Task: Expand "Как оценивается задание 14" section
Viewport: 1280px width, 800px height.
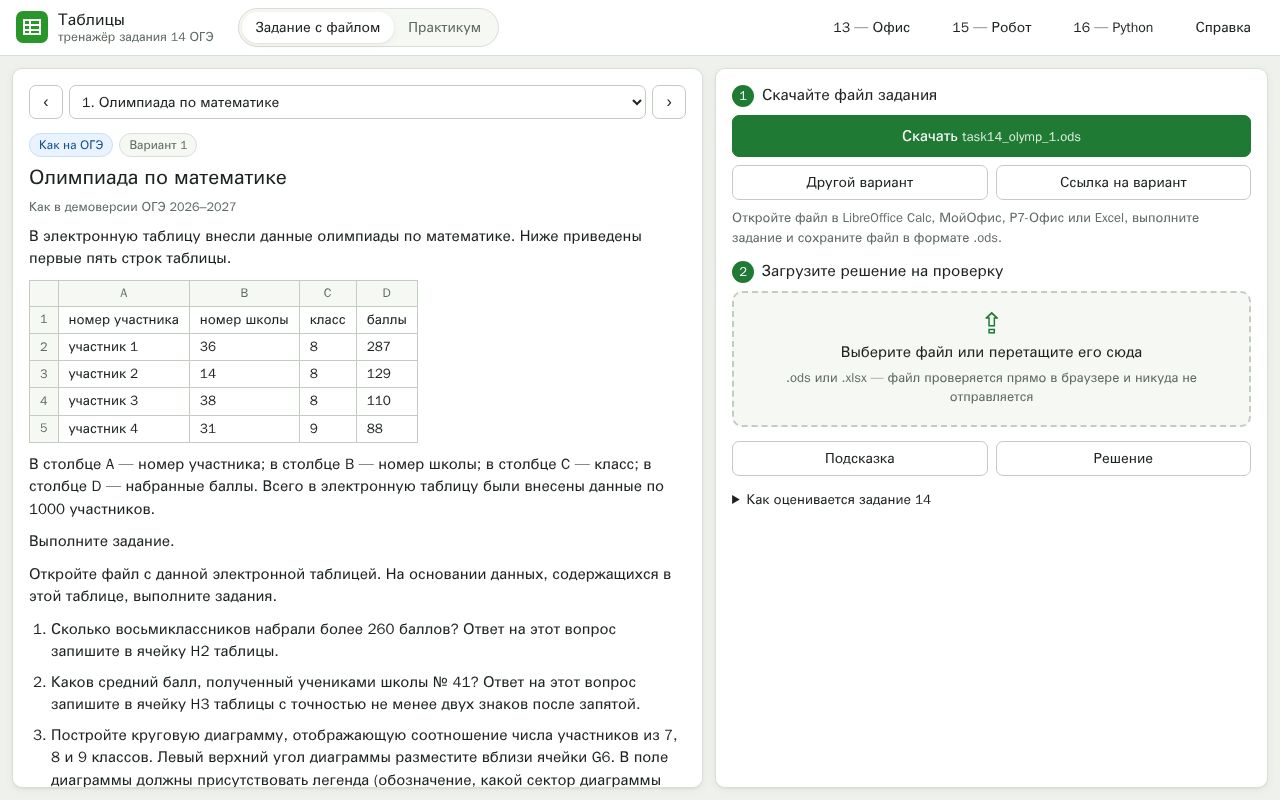Action: (x=832, y=499)
